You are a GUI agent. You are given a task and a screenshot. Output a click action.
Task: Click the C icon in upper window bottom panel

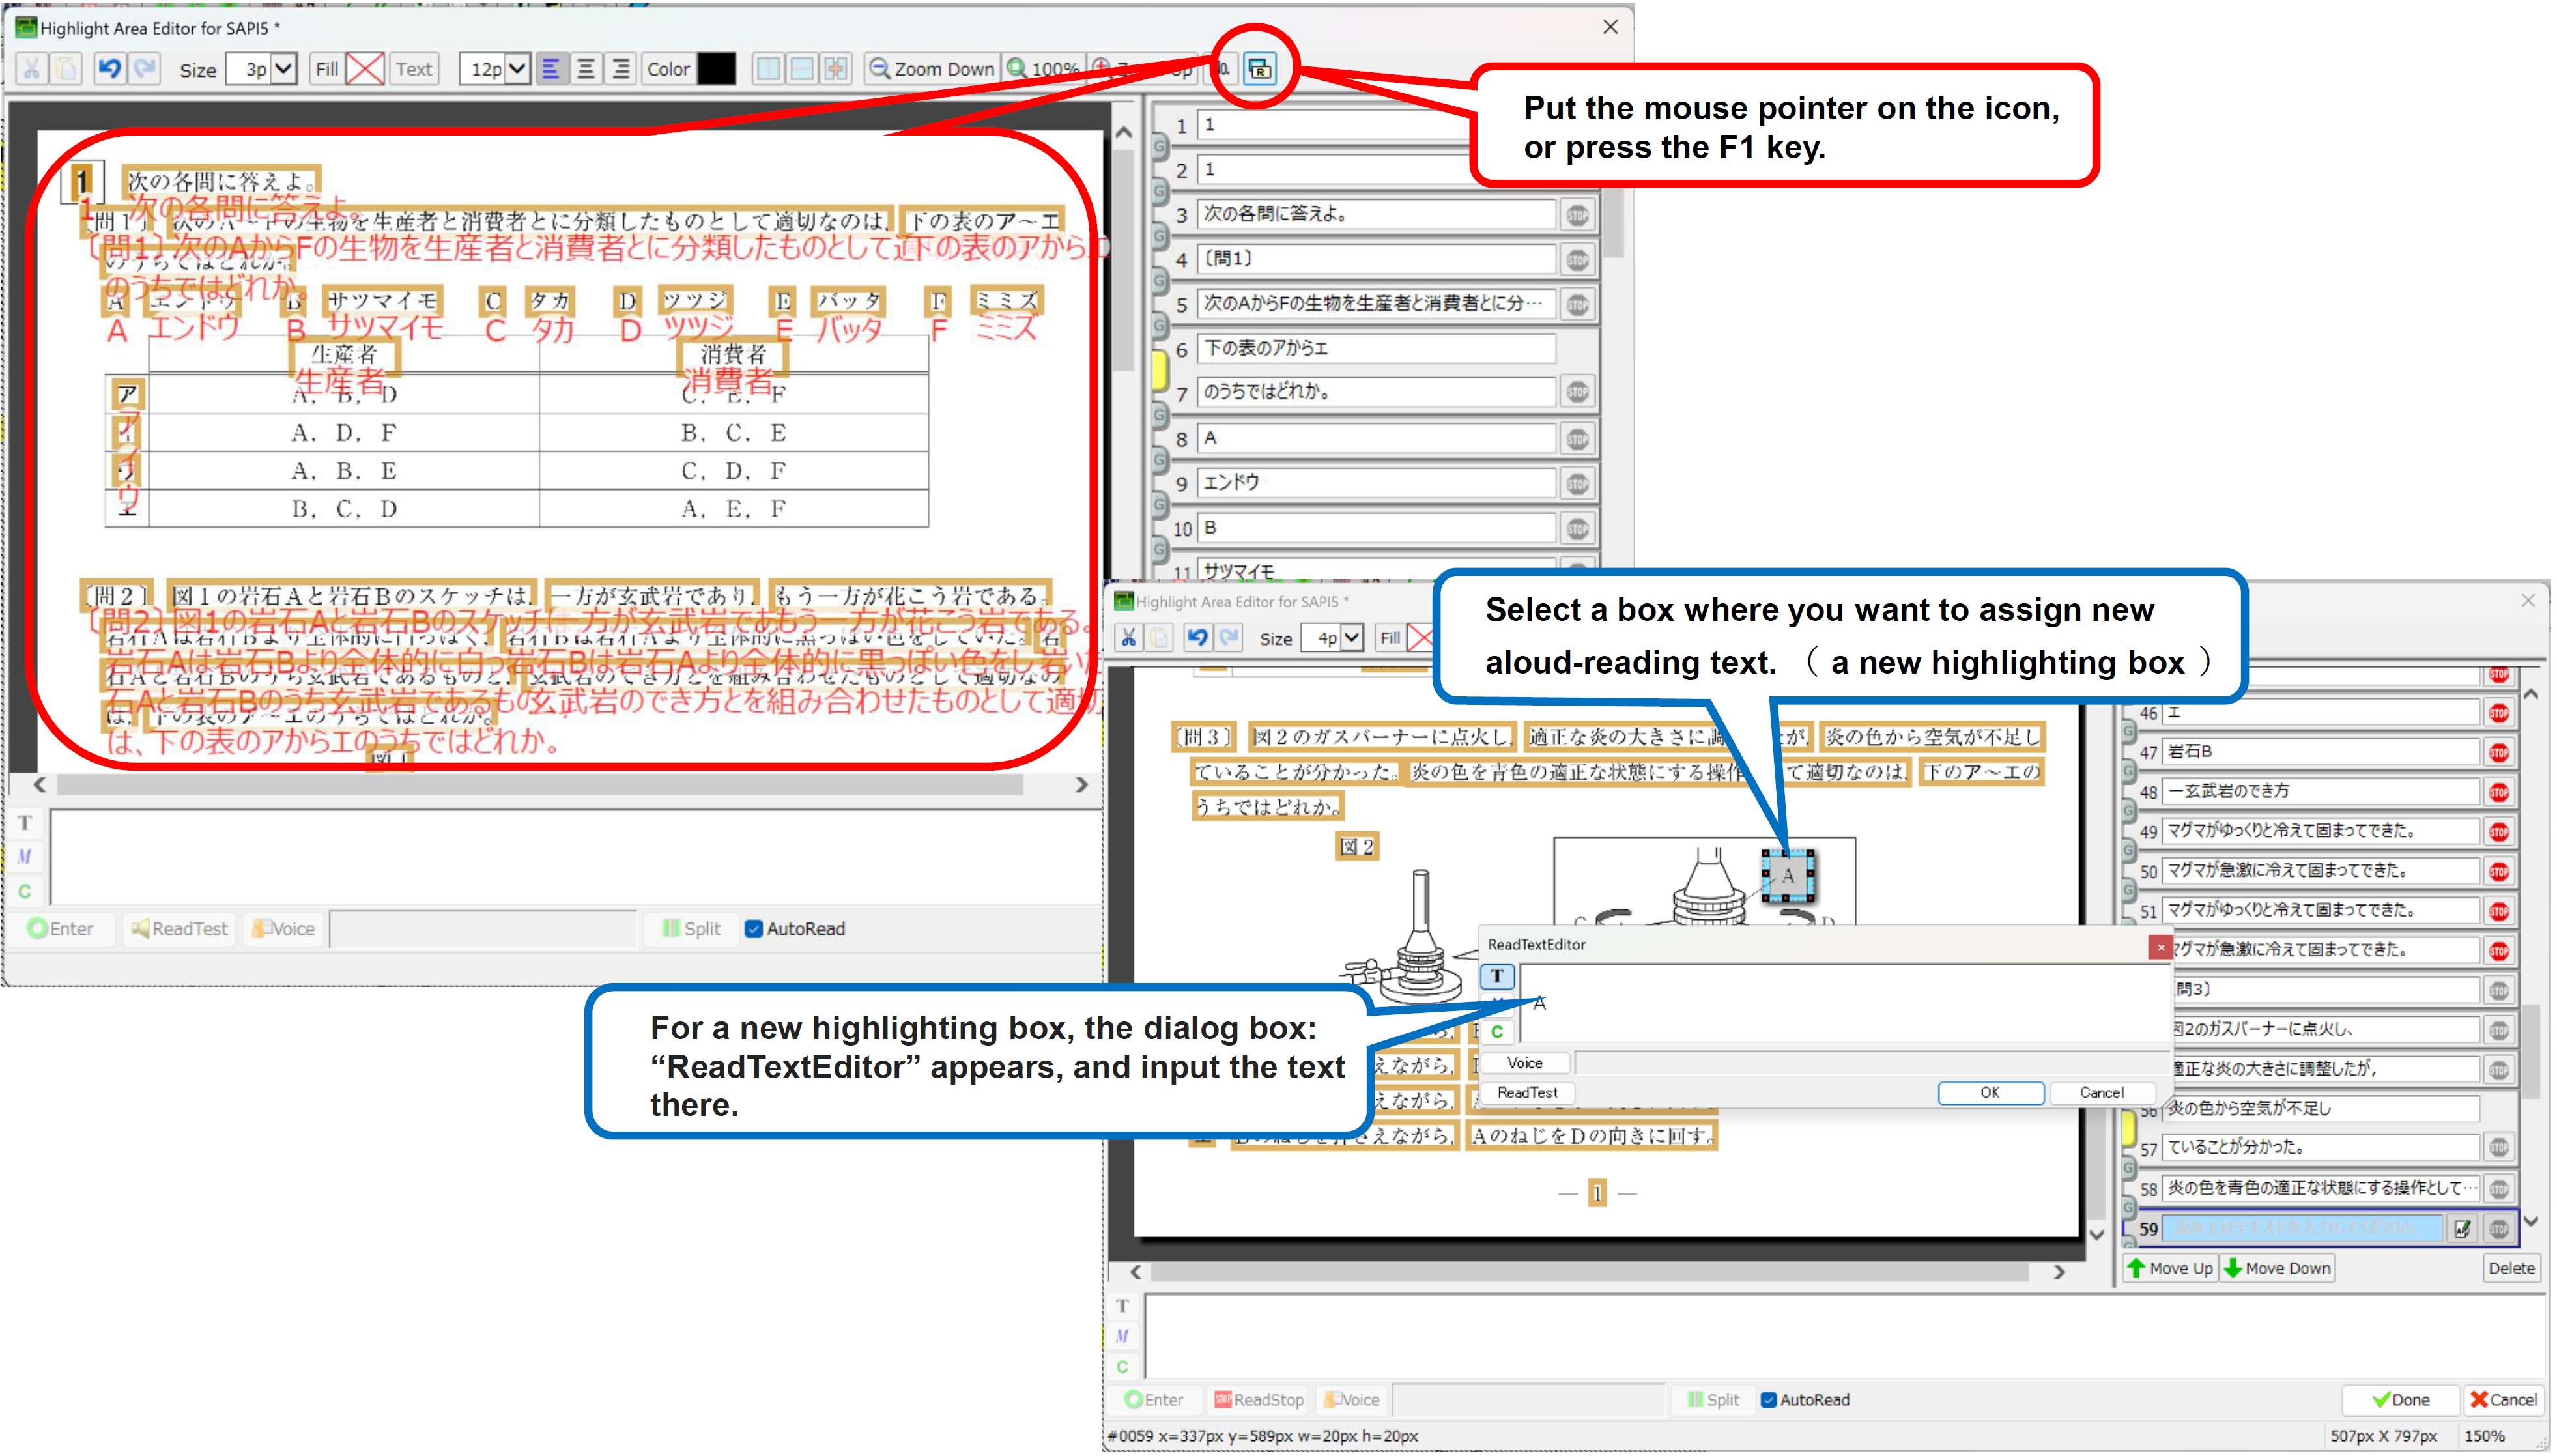25,891
